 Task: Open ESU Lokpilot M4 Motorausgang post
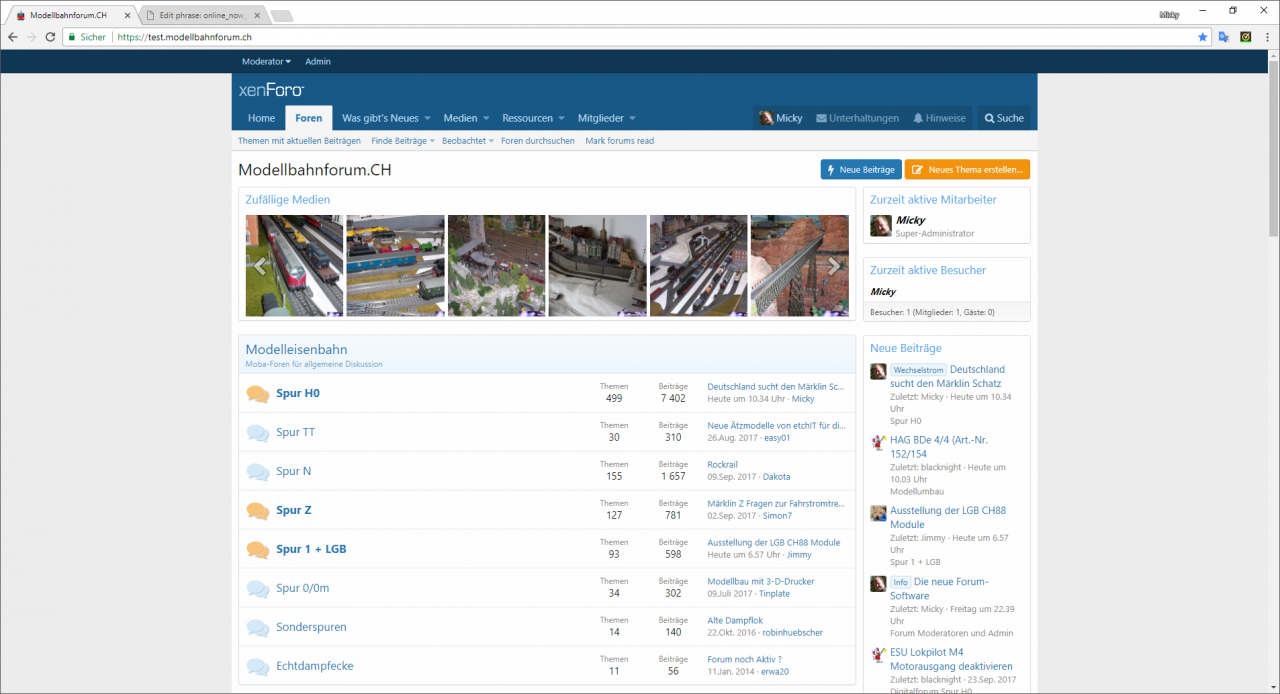pyautogui.click(x=951, y=659)
